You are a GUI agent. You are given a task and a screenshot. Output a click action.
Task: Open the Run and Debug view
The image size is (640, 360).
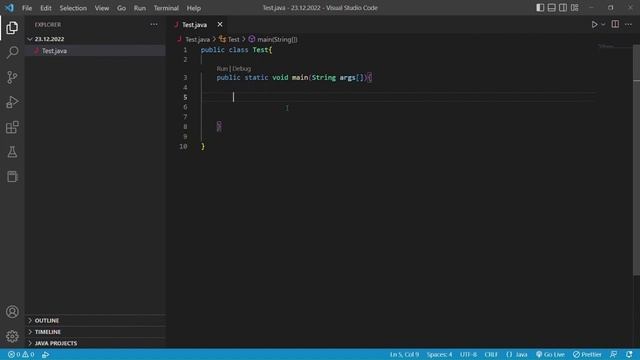tap(12, 102)
